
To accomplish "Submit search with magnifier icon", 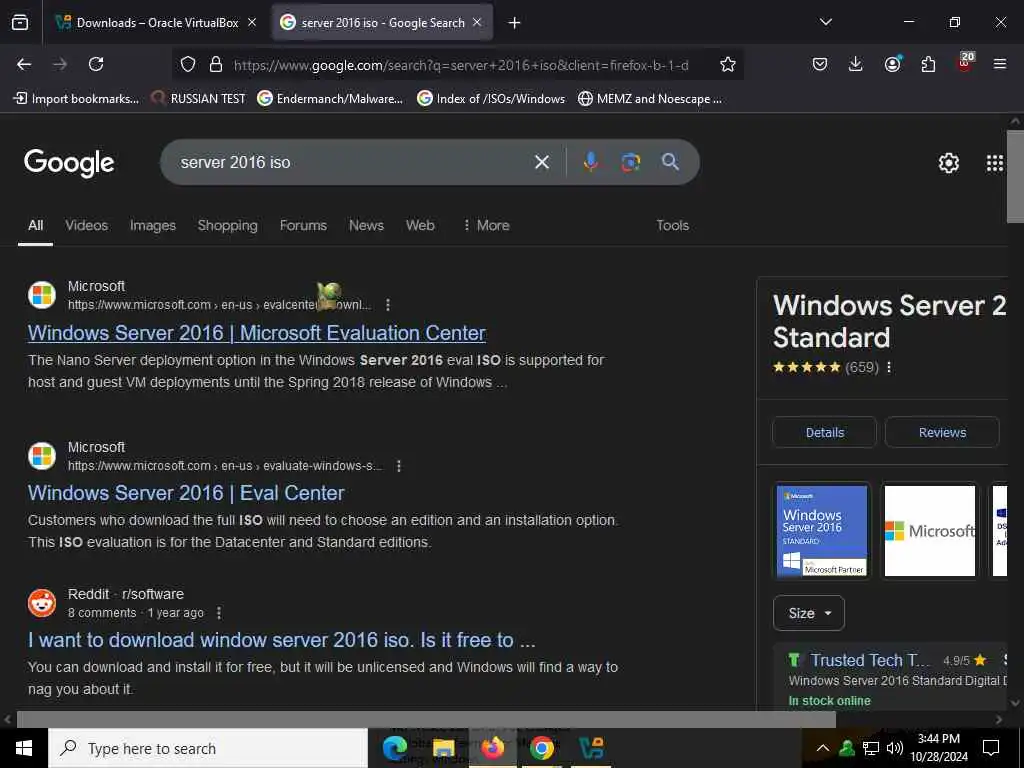I will pyautogui.click(x=670, y=162).
